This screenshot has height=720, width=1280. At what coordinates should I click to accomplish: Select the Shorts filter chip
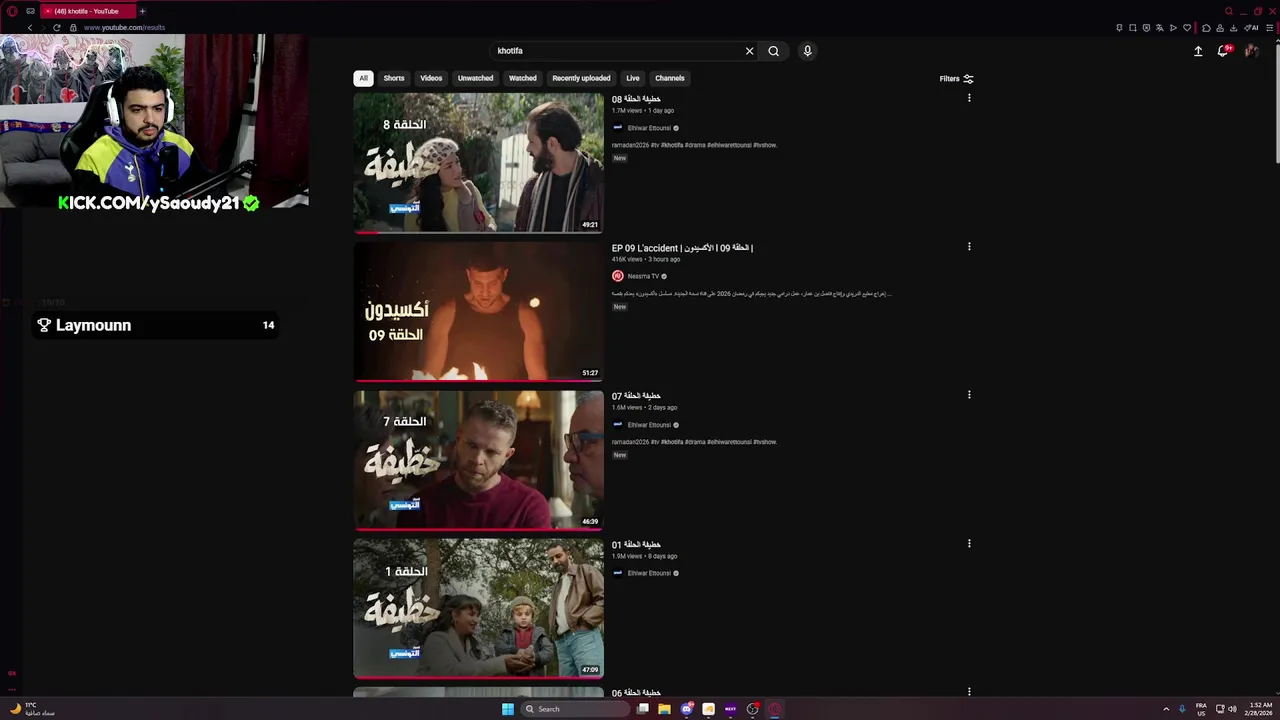(x=394, y=78)
